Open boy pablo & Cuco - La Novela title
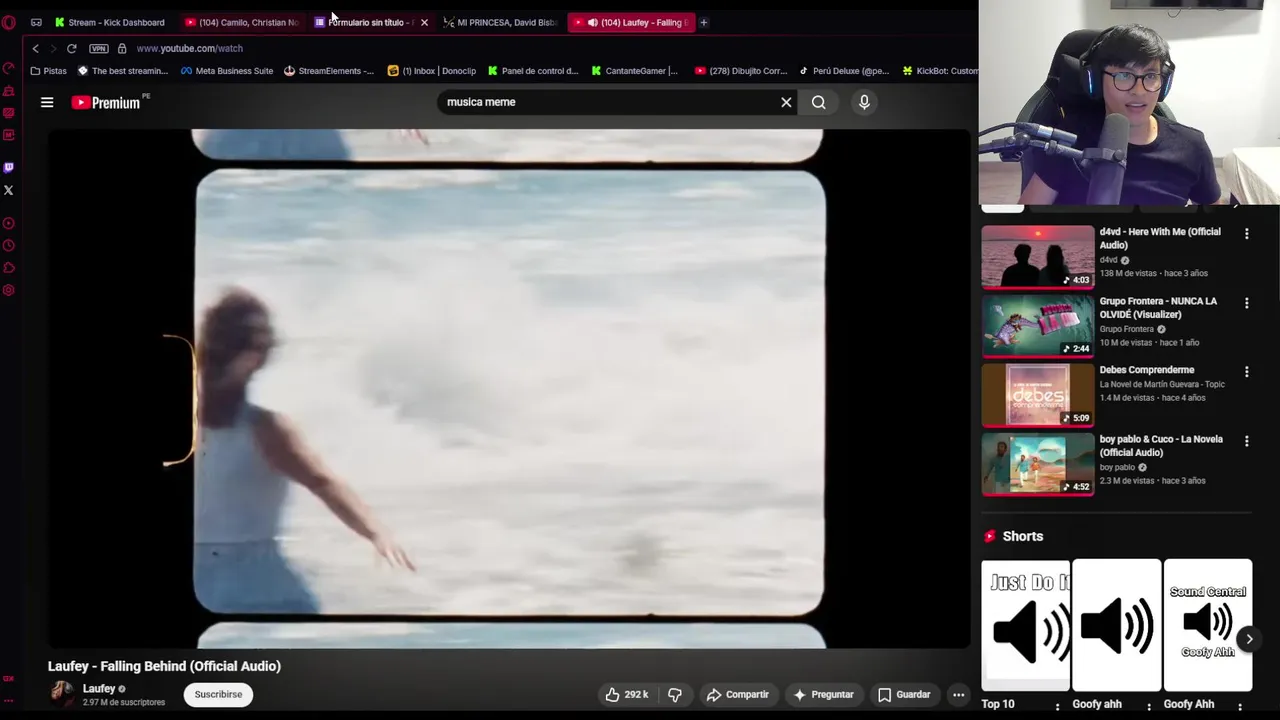The width and height of the screenshot is (1280, 720). pyautogui.click(x=1161, y=446)
